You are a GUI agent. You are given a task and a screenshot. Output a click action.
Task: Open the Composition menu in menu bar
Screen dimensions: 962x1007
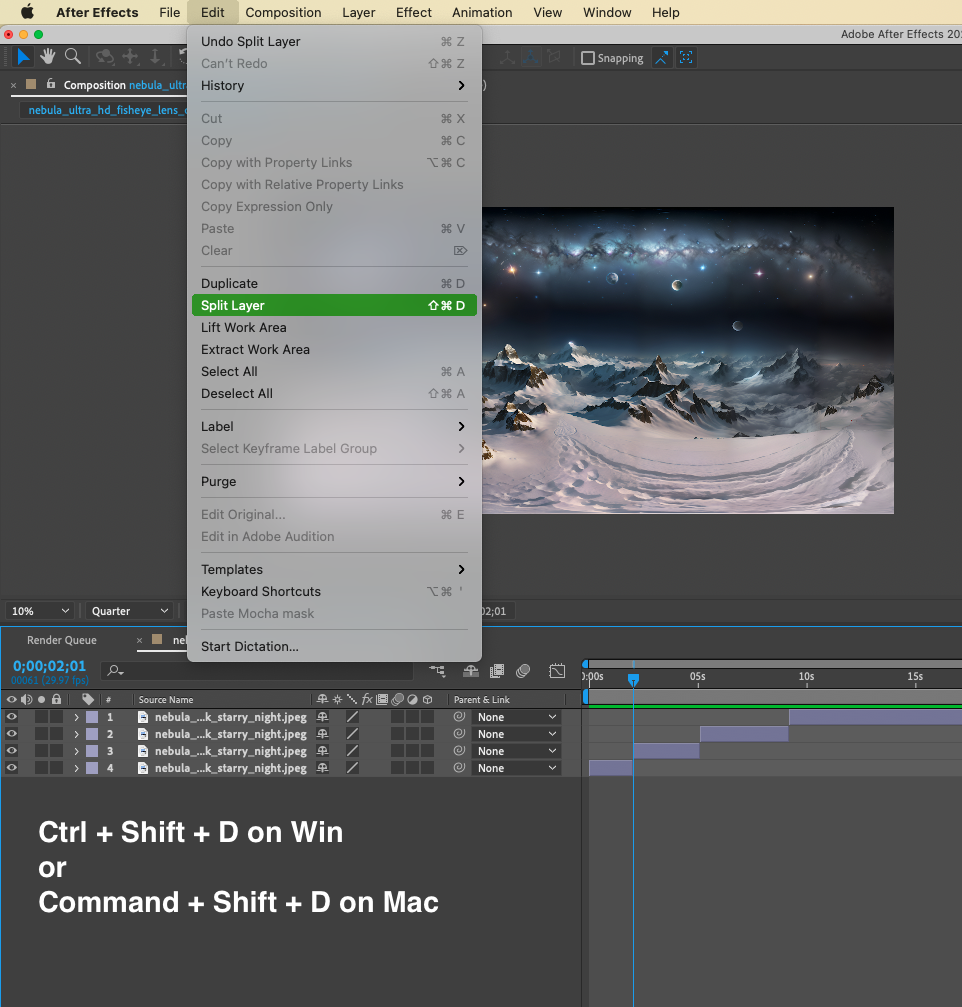283,13
